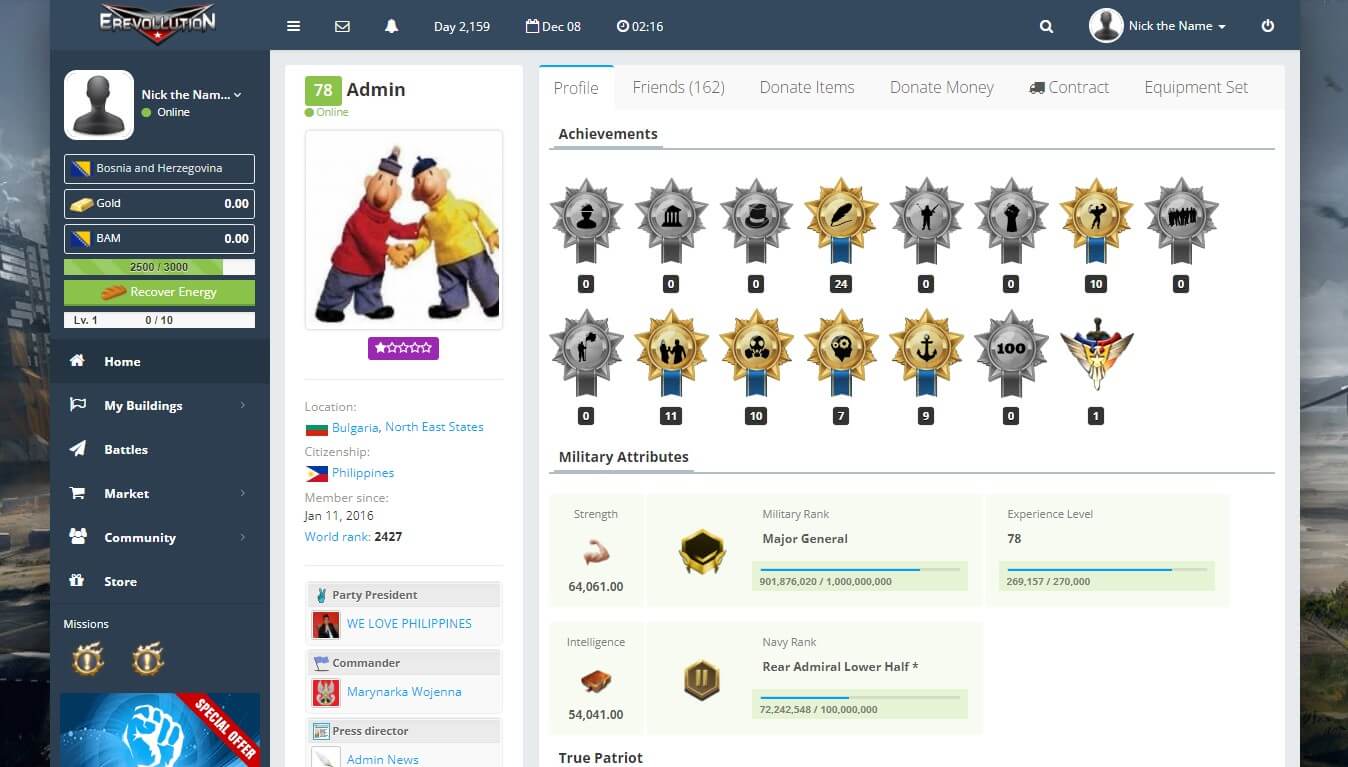This screenshot has width=1348, height=767.
Task: Open Nick the Name user dropdown
Action: (x=1158, y=26)
